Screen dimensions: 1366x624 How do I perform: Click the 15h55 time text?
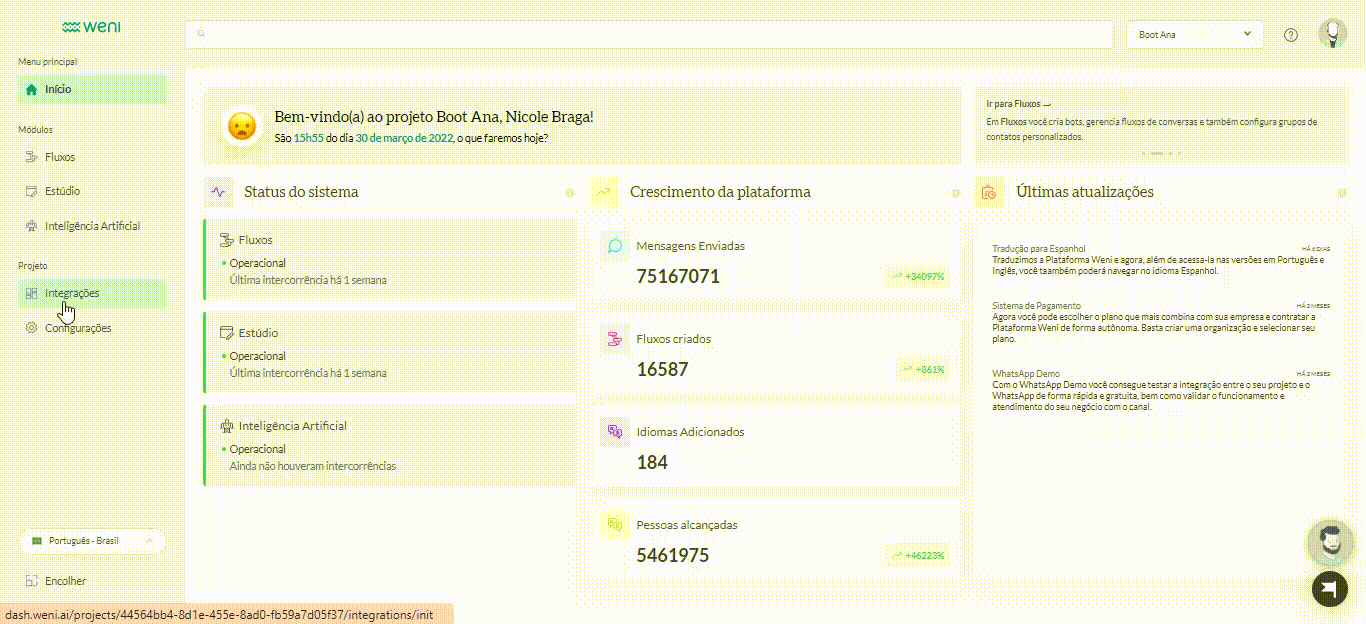tap(308, 138)
